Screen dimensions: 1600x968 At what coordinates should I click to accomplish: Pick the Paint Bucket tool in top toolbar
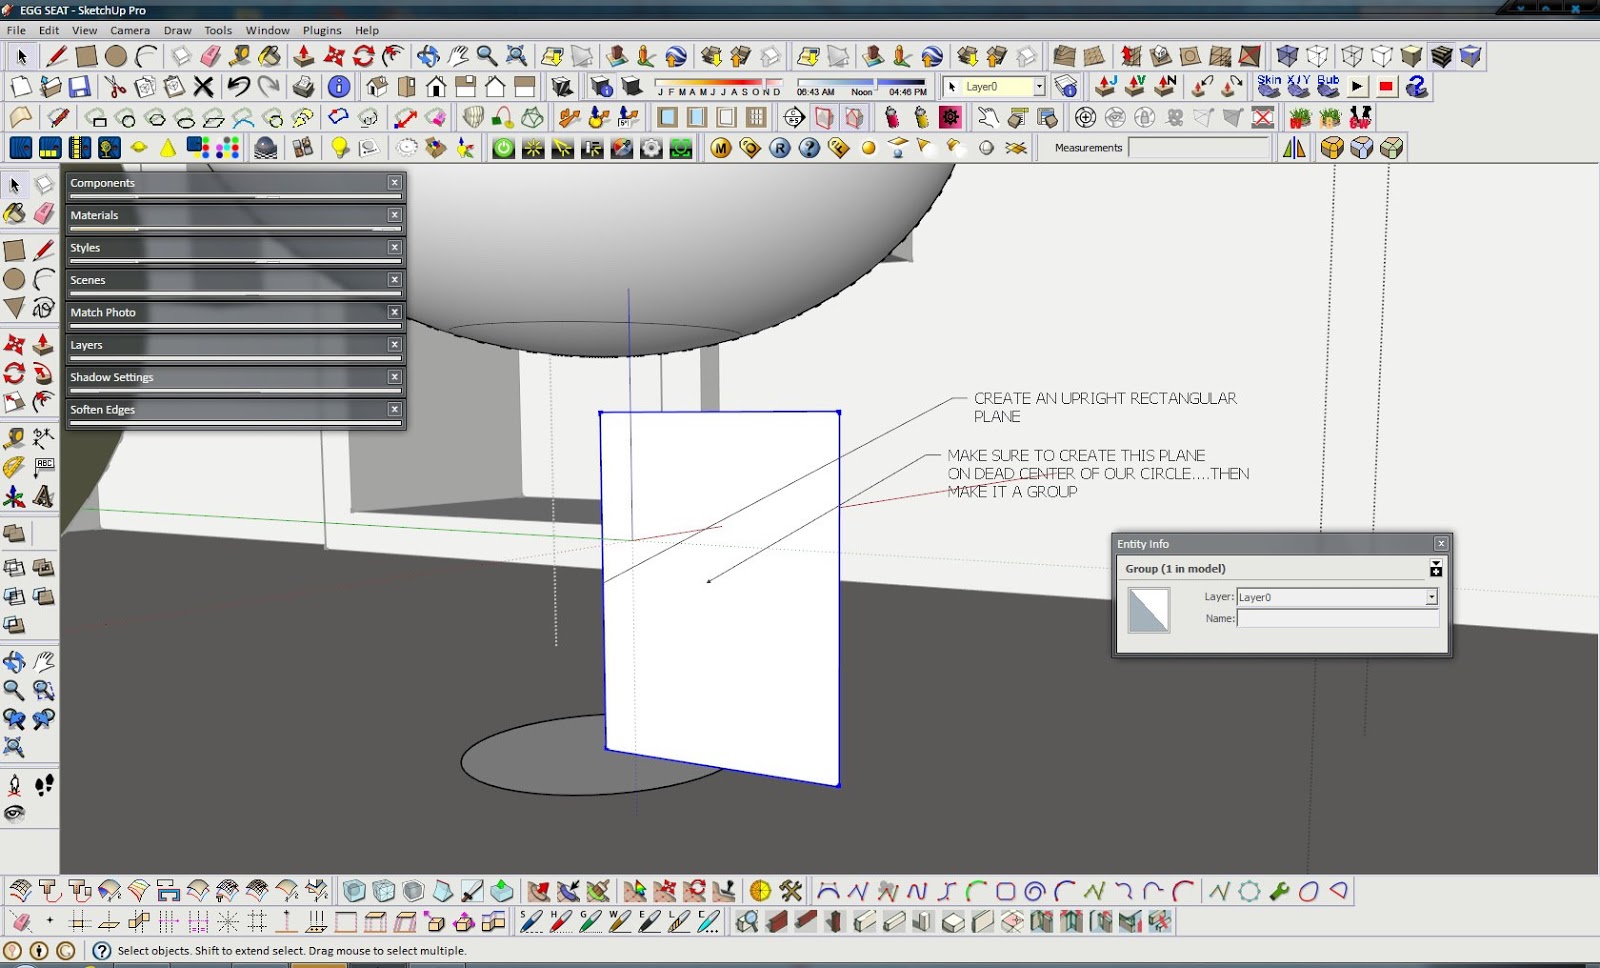(x=270, y=56)
